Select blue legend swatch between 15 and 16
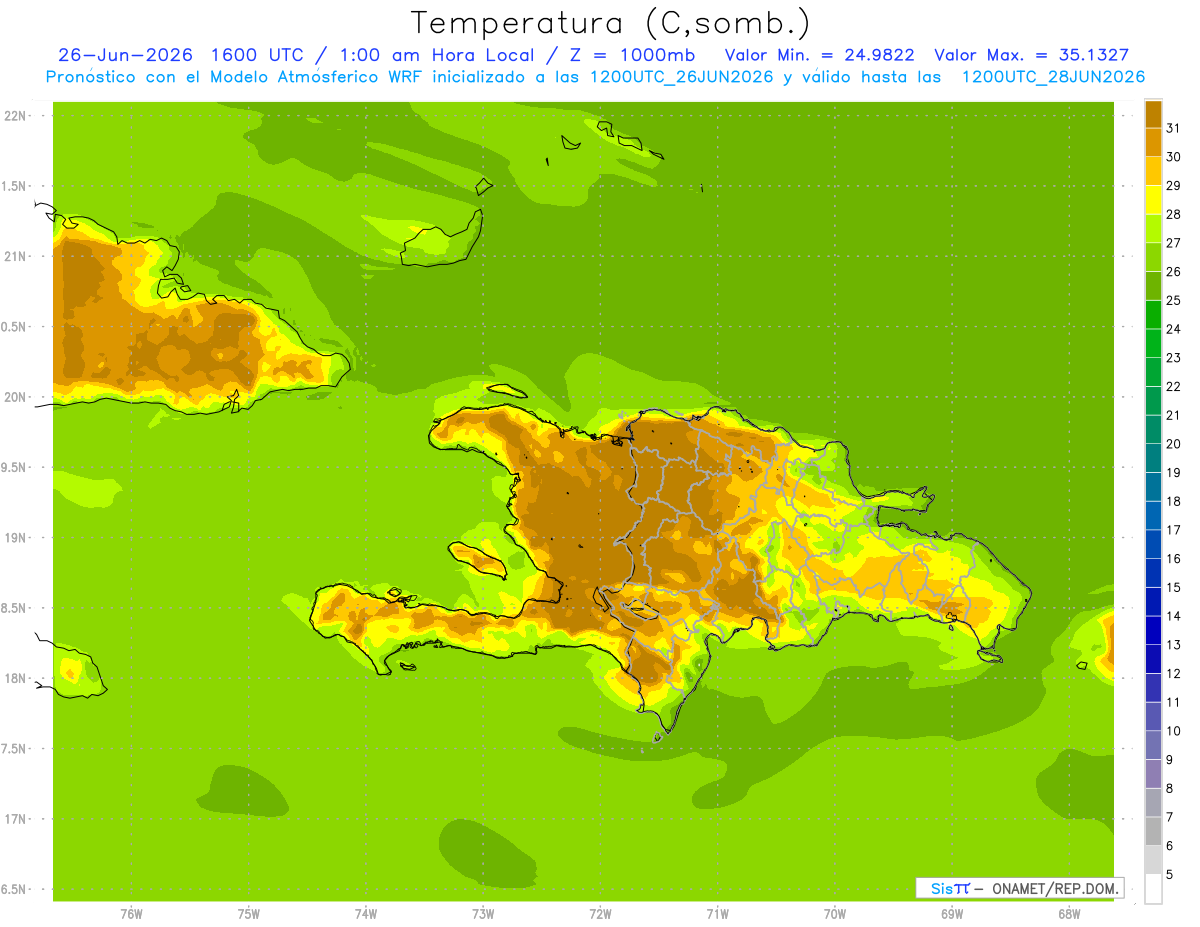This screenshot has height=927, width=1200. 1153,573
